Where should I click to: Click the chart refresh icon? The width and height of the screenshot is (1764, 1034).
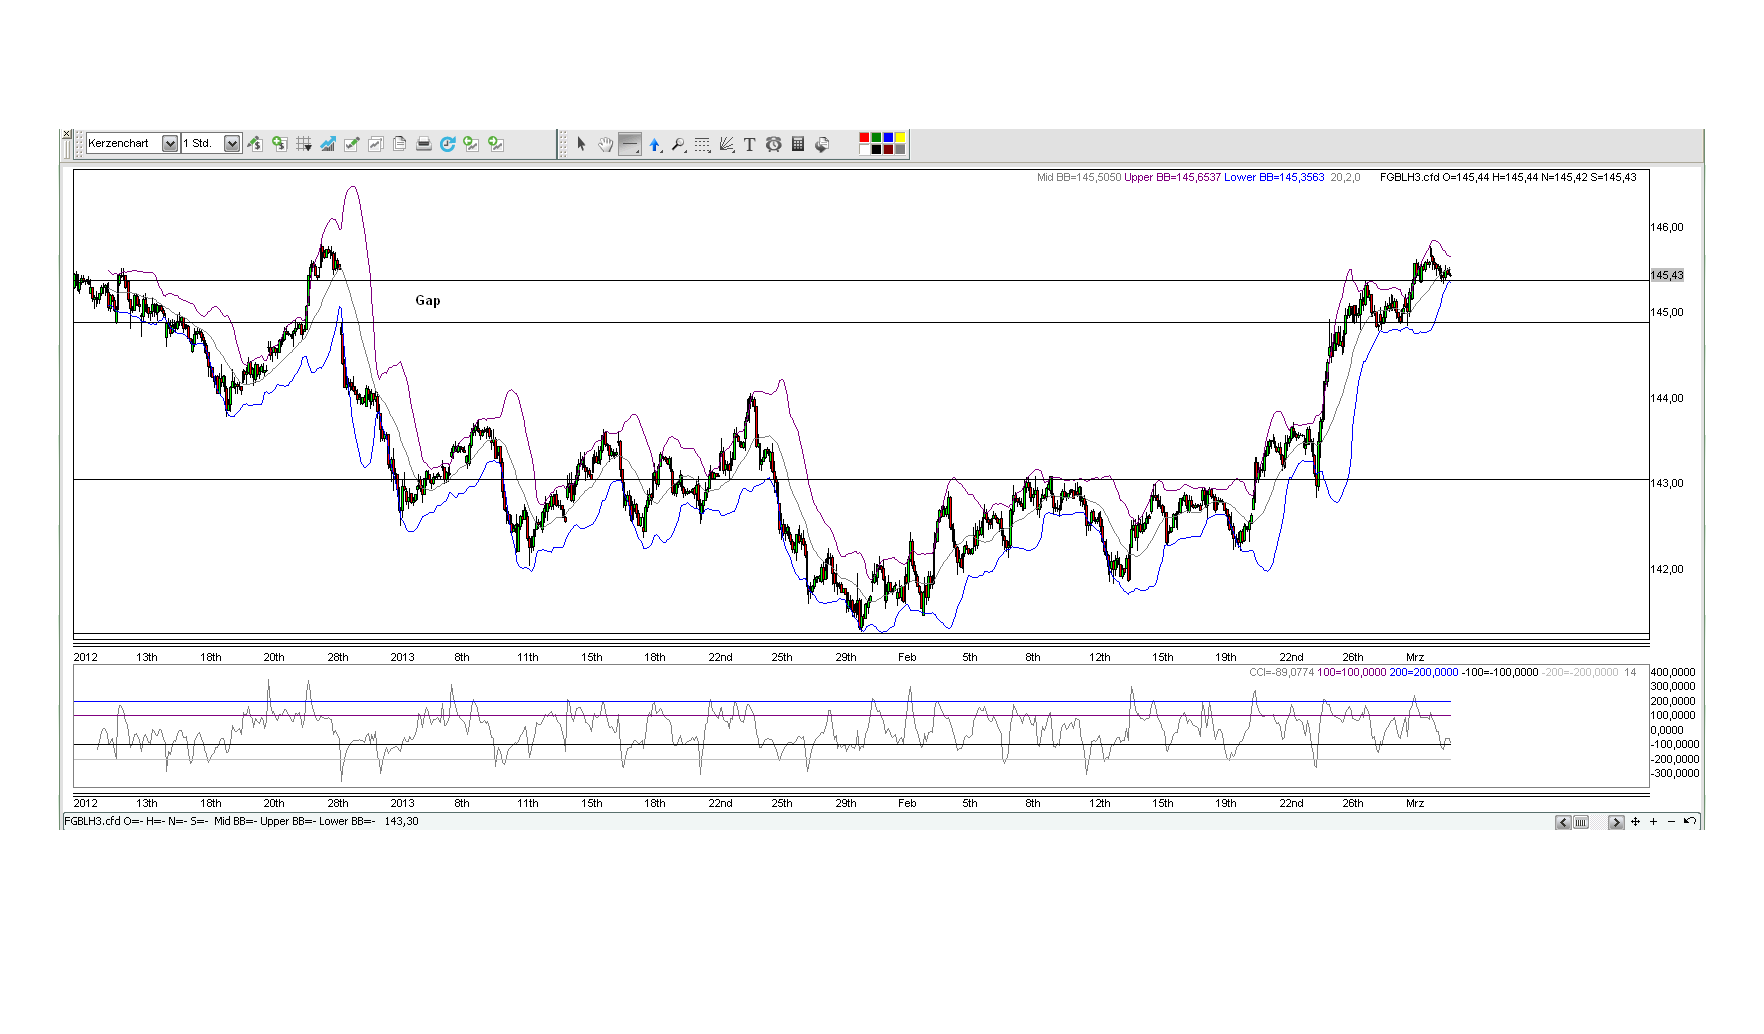(448, 143)
